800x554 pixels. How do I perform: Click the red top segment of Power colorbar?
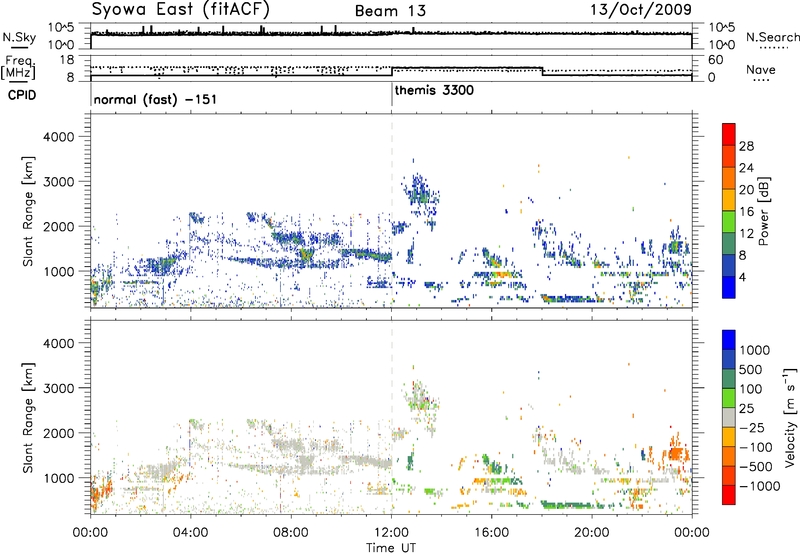pyautogui.click(x=729, y=134)
